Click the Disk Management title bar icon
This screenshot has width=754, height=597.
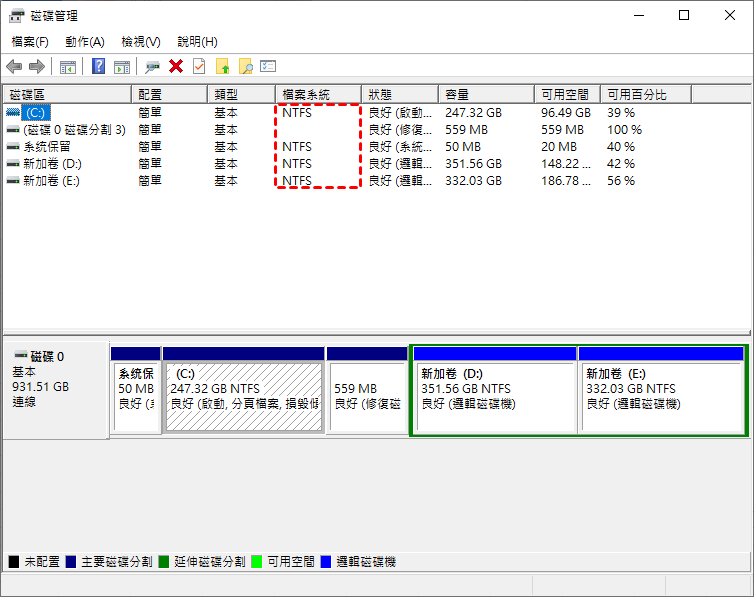pyautogui.click(x=16, y=16)
